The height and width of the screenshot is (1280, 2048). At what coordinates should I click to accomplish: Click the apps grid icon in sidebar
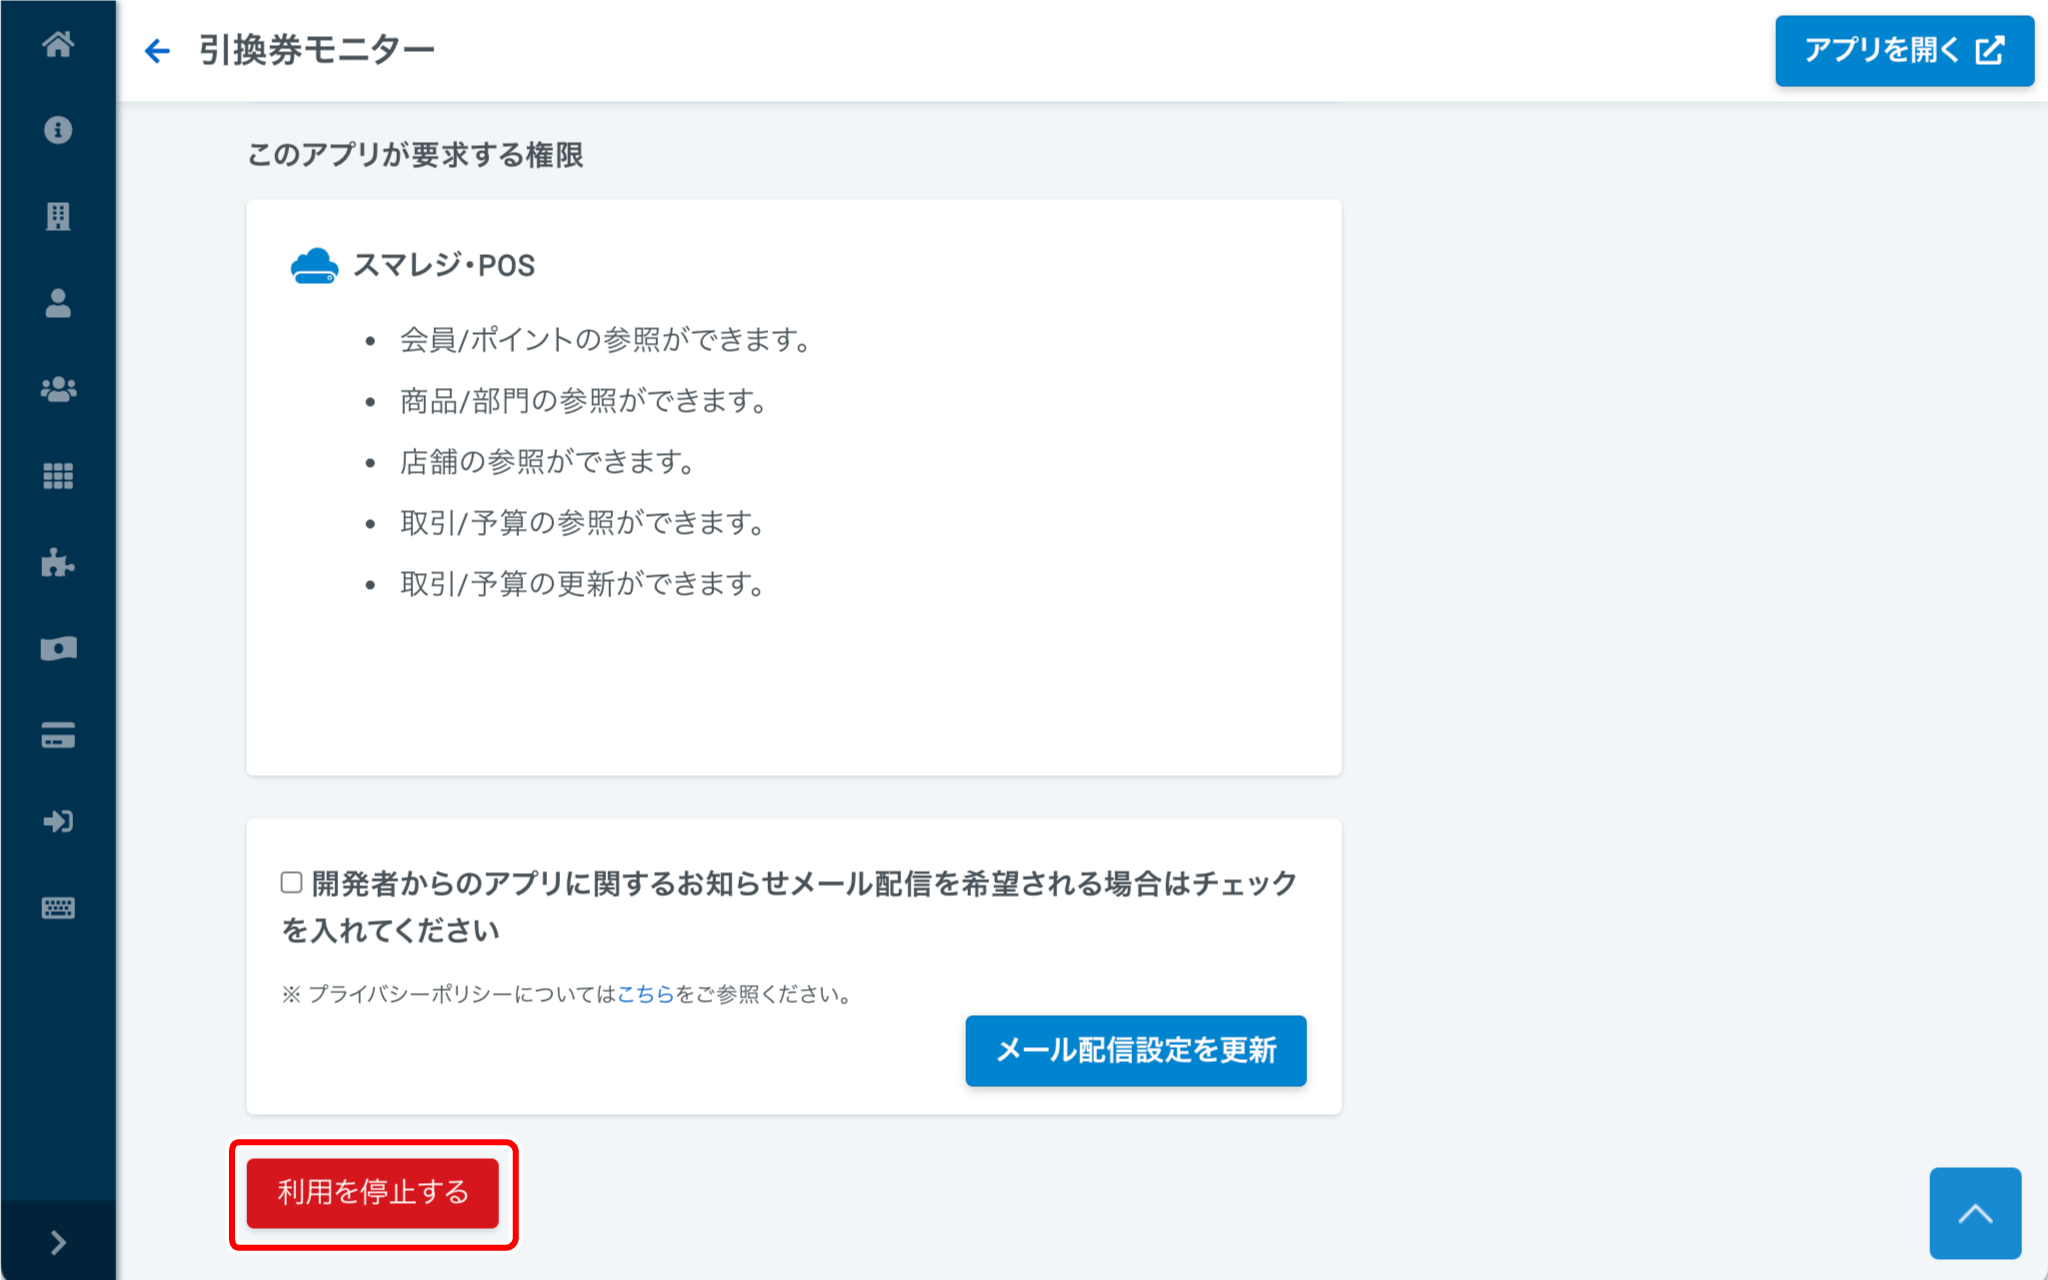tap(58, 476)
